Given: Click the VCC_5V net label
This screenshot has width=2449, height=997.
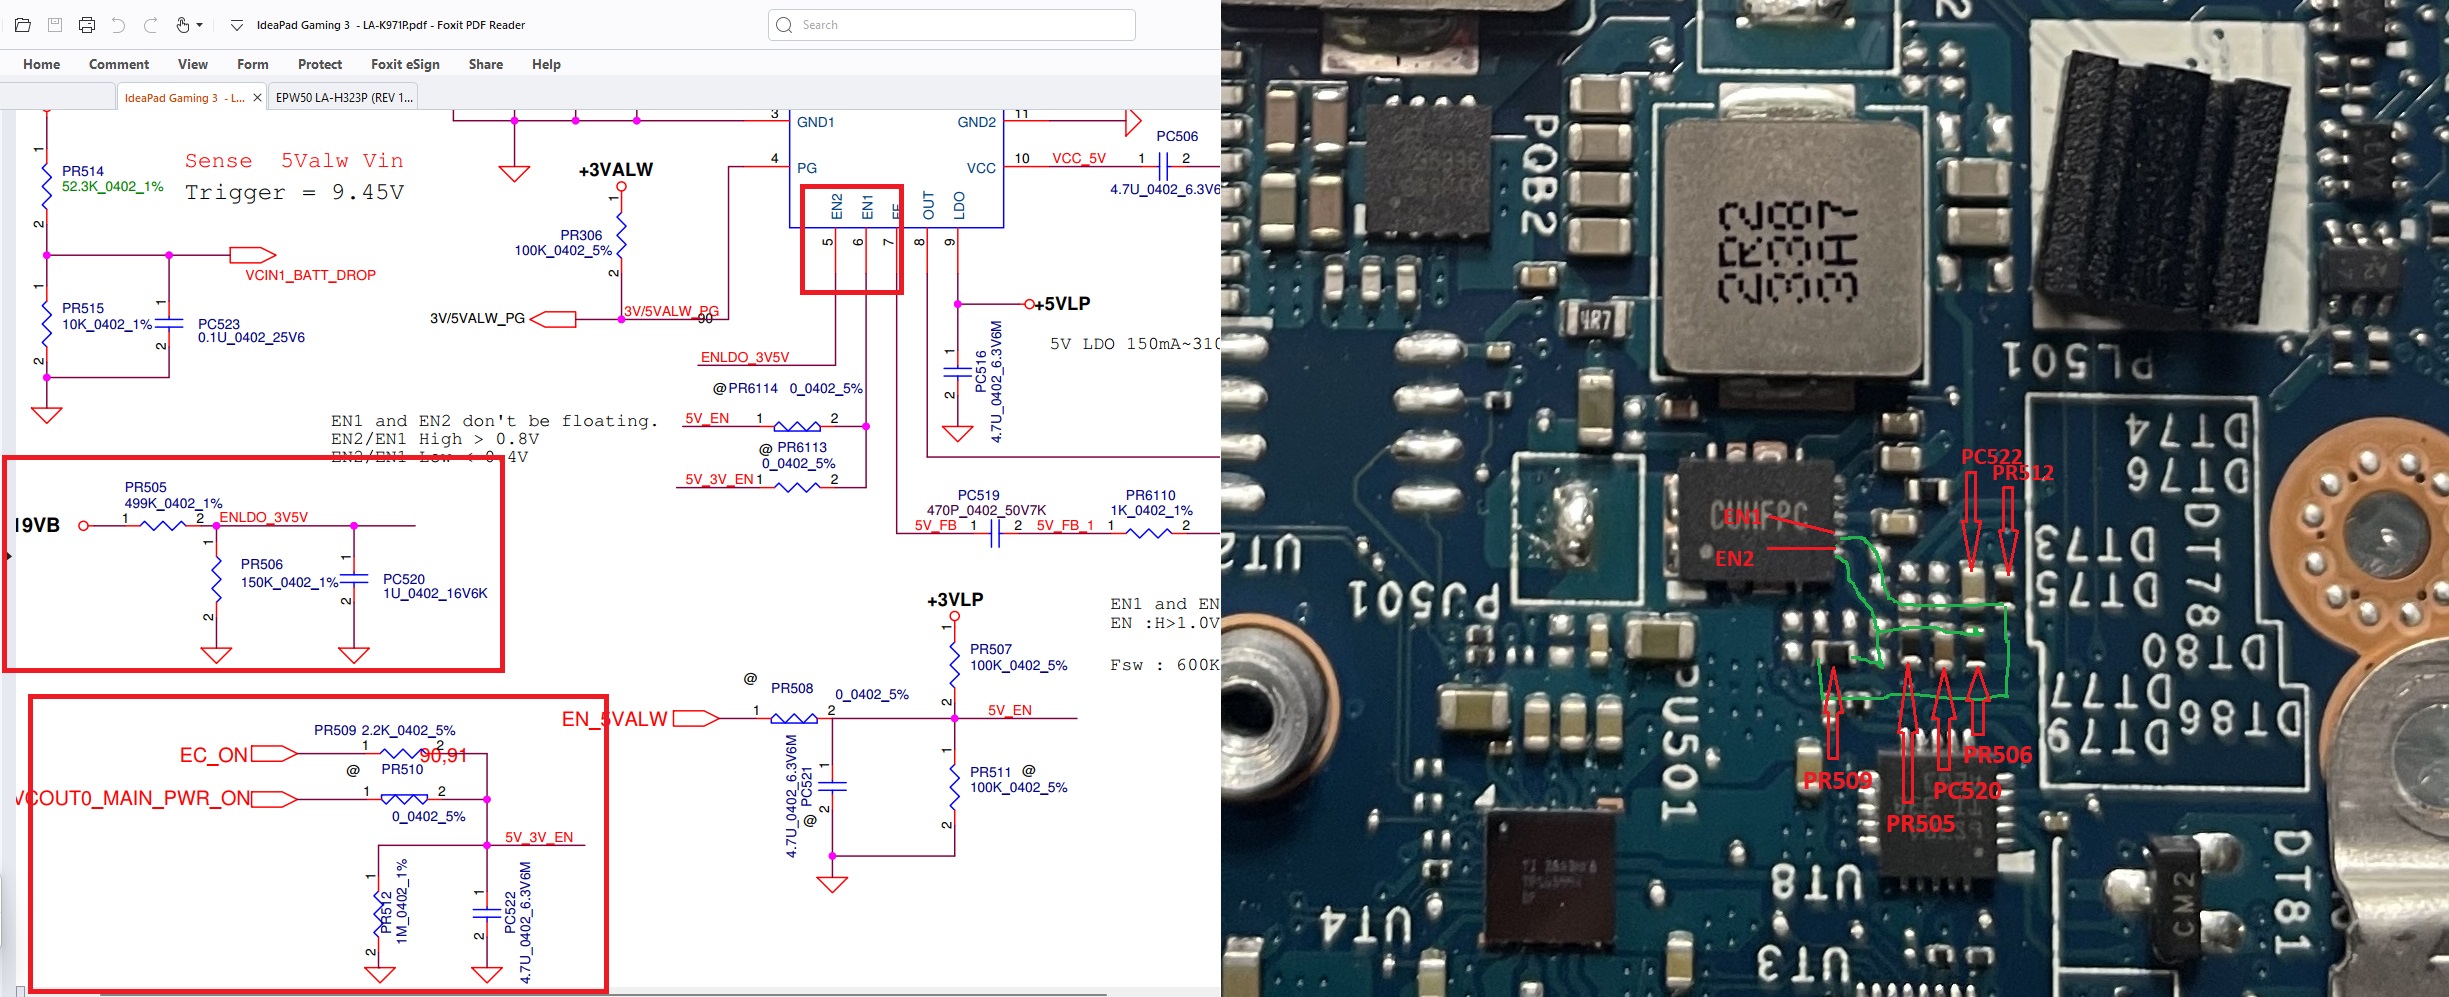Looking at the screenshot, I should (1079, 158).
